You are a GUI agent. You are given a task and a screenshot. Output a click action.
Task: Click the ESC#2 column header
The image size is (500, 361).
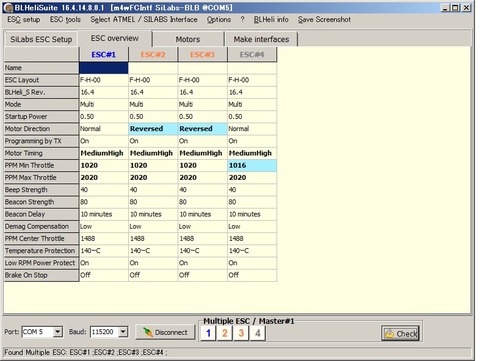tap(153, 54)
